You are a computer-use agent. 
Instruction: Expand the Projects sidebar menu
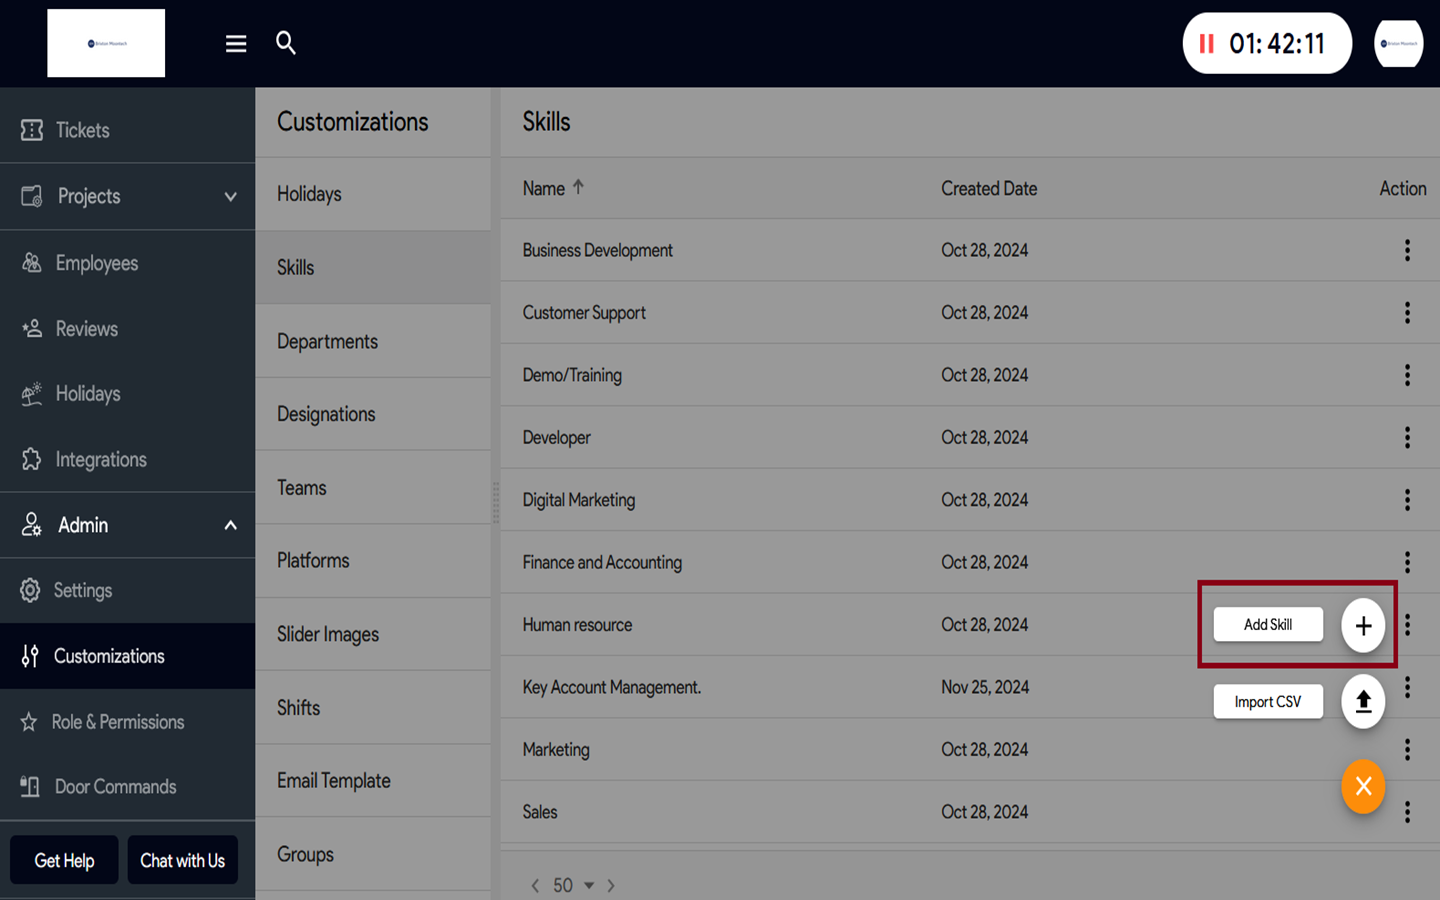(230, 197)
